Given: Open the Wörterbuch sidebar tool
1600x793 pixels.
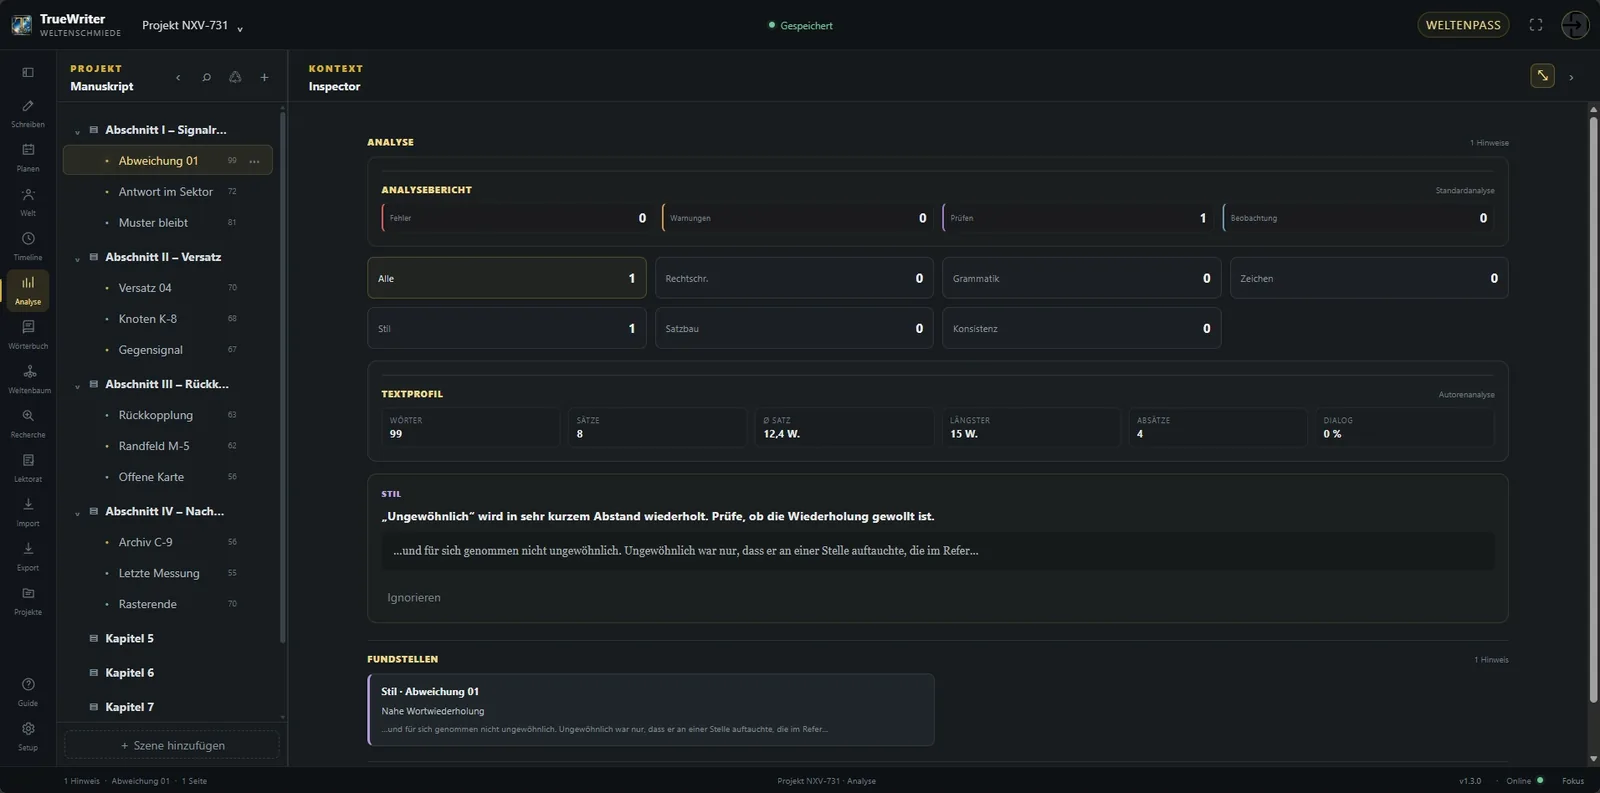Looking at the screenshot, I should coord(28,334).
